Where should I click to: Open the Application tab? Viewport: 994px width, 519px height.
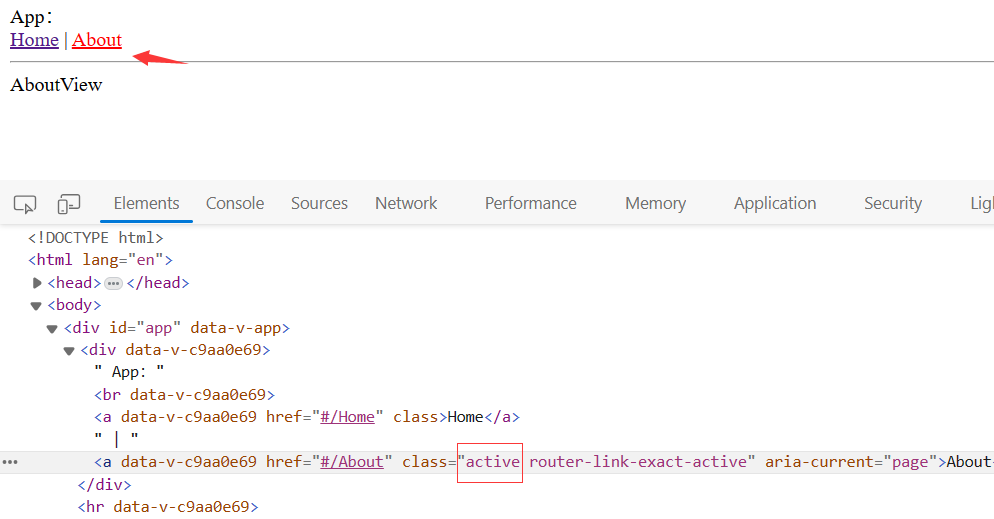[775, 203]
